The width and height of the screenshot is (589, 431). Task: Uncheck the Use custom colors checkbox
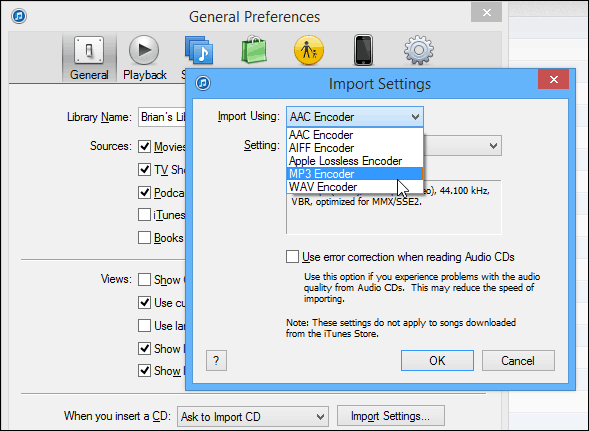point(144,302)
